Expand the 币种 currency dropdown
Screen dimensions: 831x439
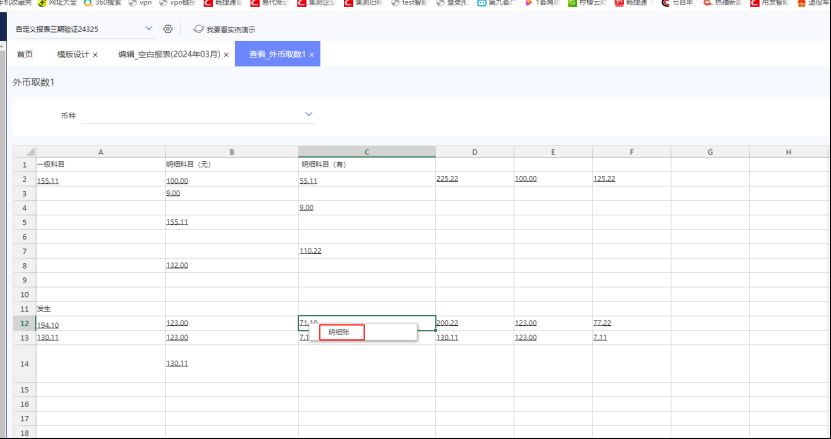[308, 114]
